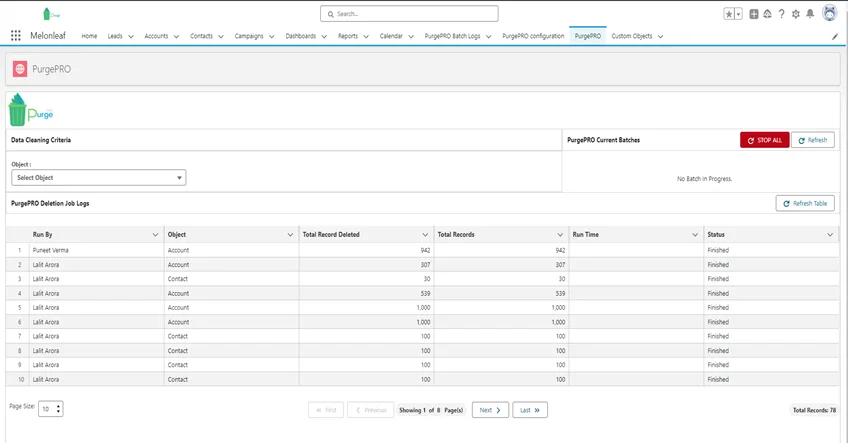The width and height of the screenshot is (848, 443).
Task: Expand the Accounts tab chevron menu
Action: 176,36
